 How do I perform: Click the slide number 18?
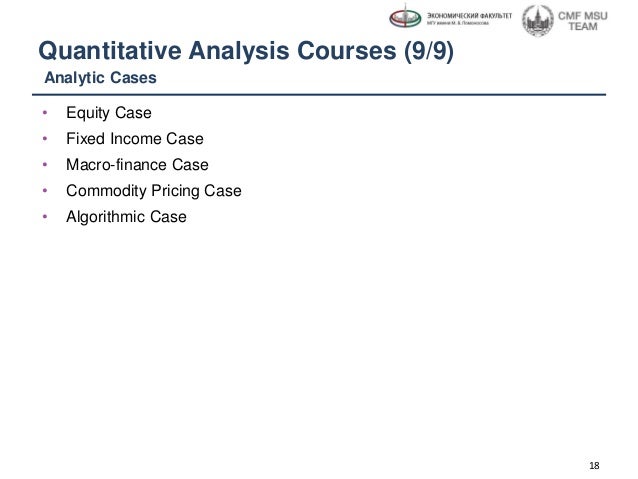pyautogui.click(x=594, y=466)
